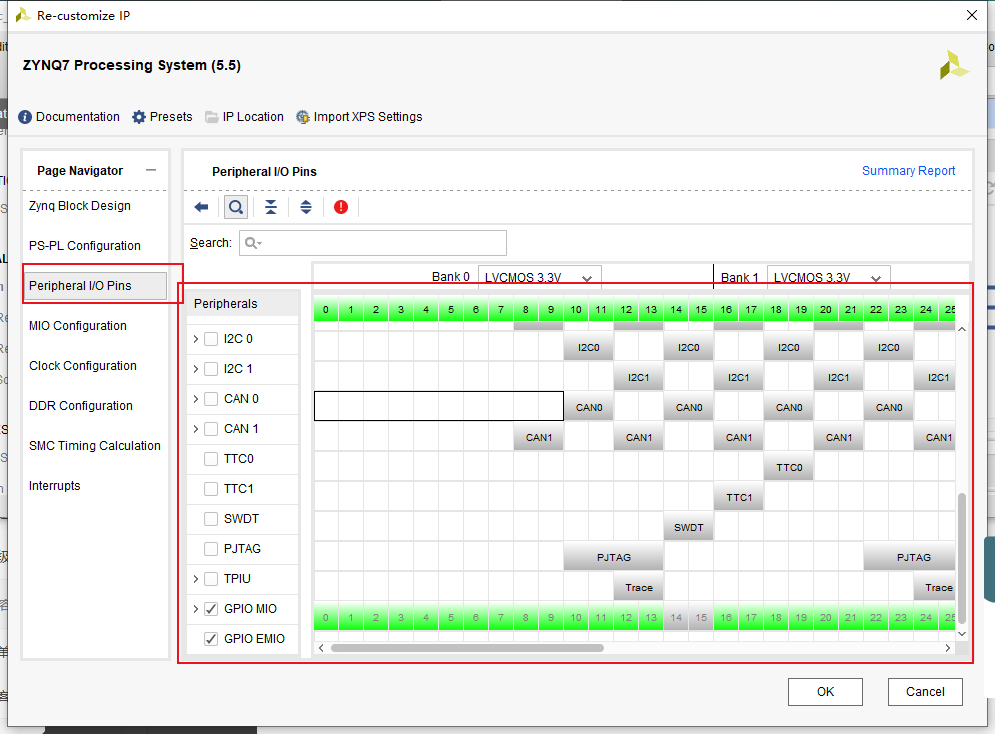
Task: Expand the I2C 0 tree row
Action: pyautogui.click(x=195, y=339)
